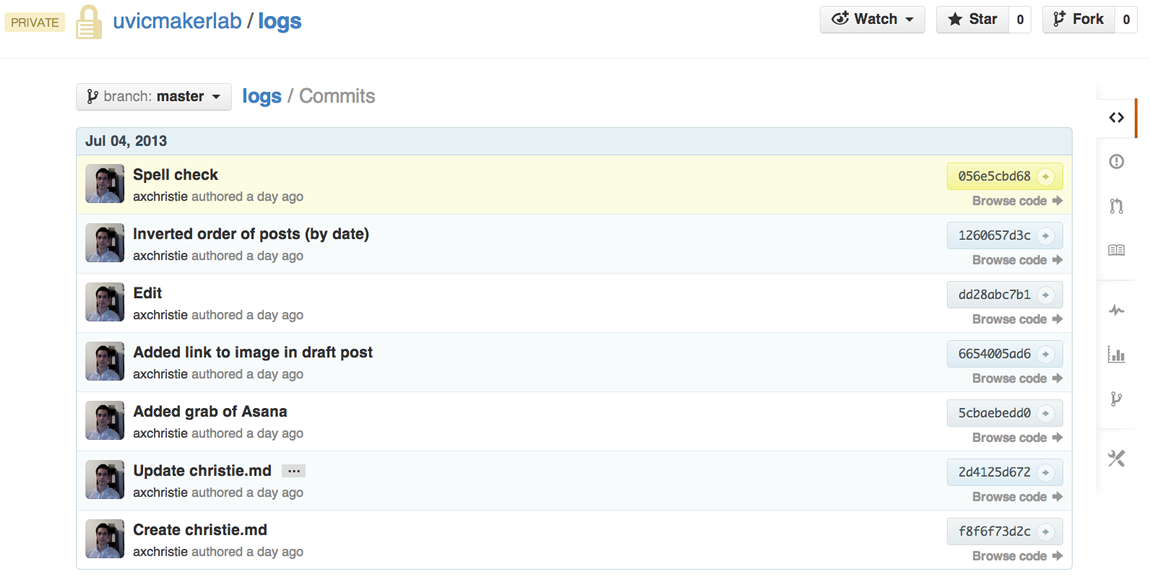
Task: Open the Watch dropdown menu
Action: (872, 19)
